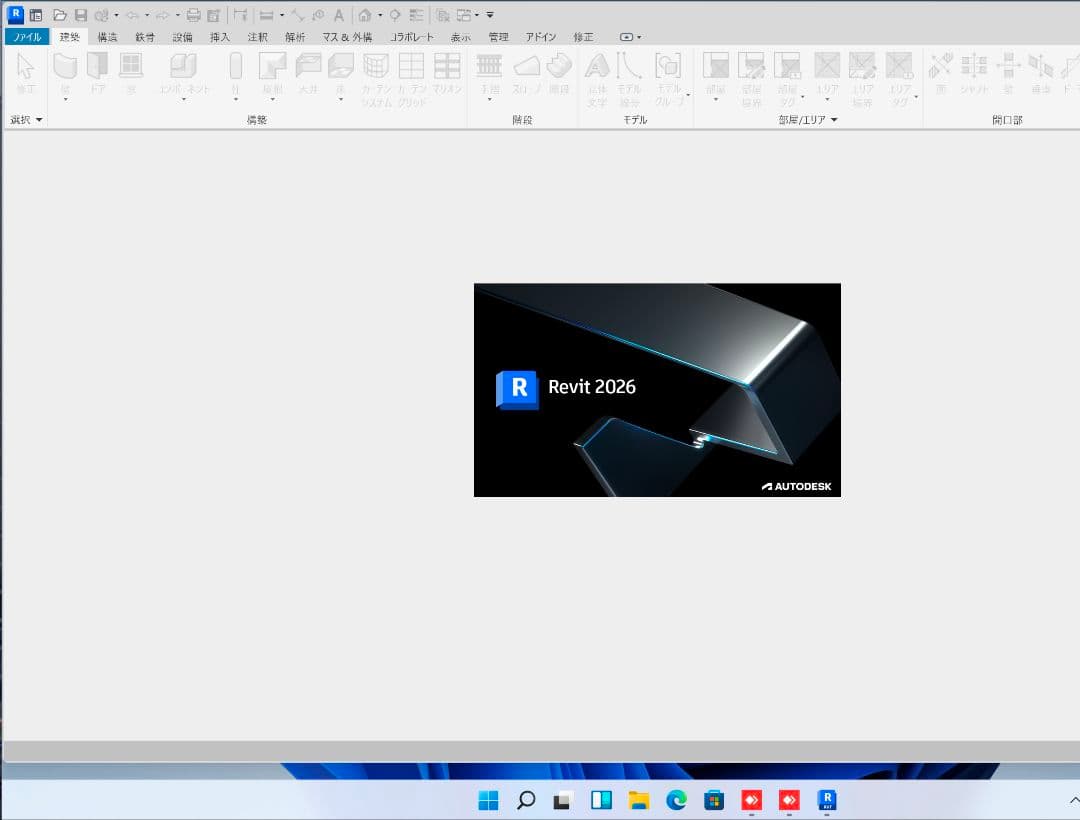This screenshot has height=820, width=1080.
Task: Open Microsoft Edge from the taskbar
Action: pos(676,800)
